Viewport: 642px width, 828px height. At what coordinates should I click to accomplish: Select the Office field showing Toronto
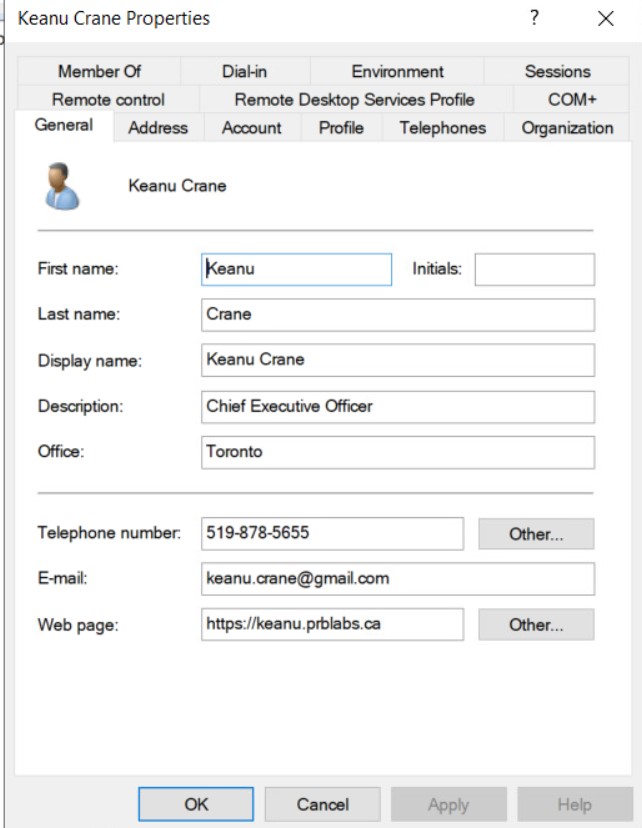397,452
